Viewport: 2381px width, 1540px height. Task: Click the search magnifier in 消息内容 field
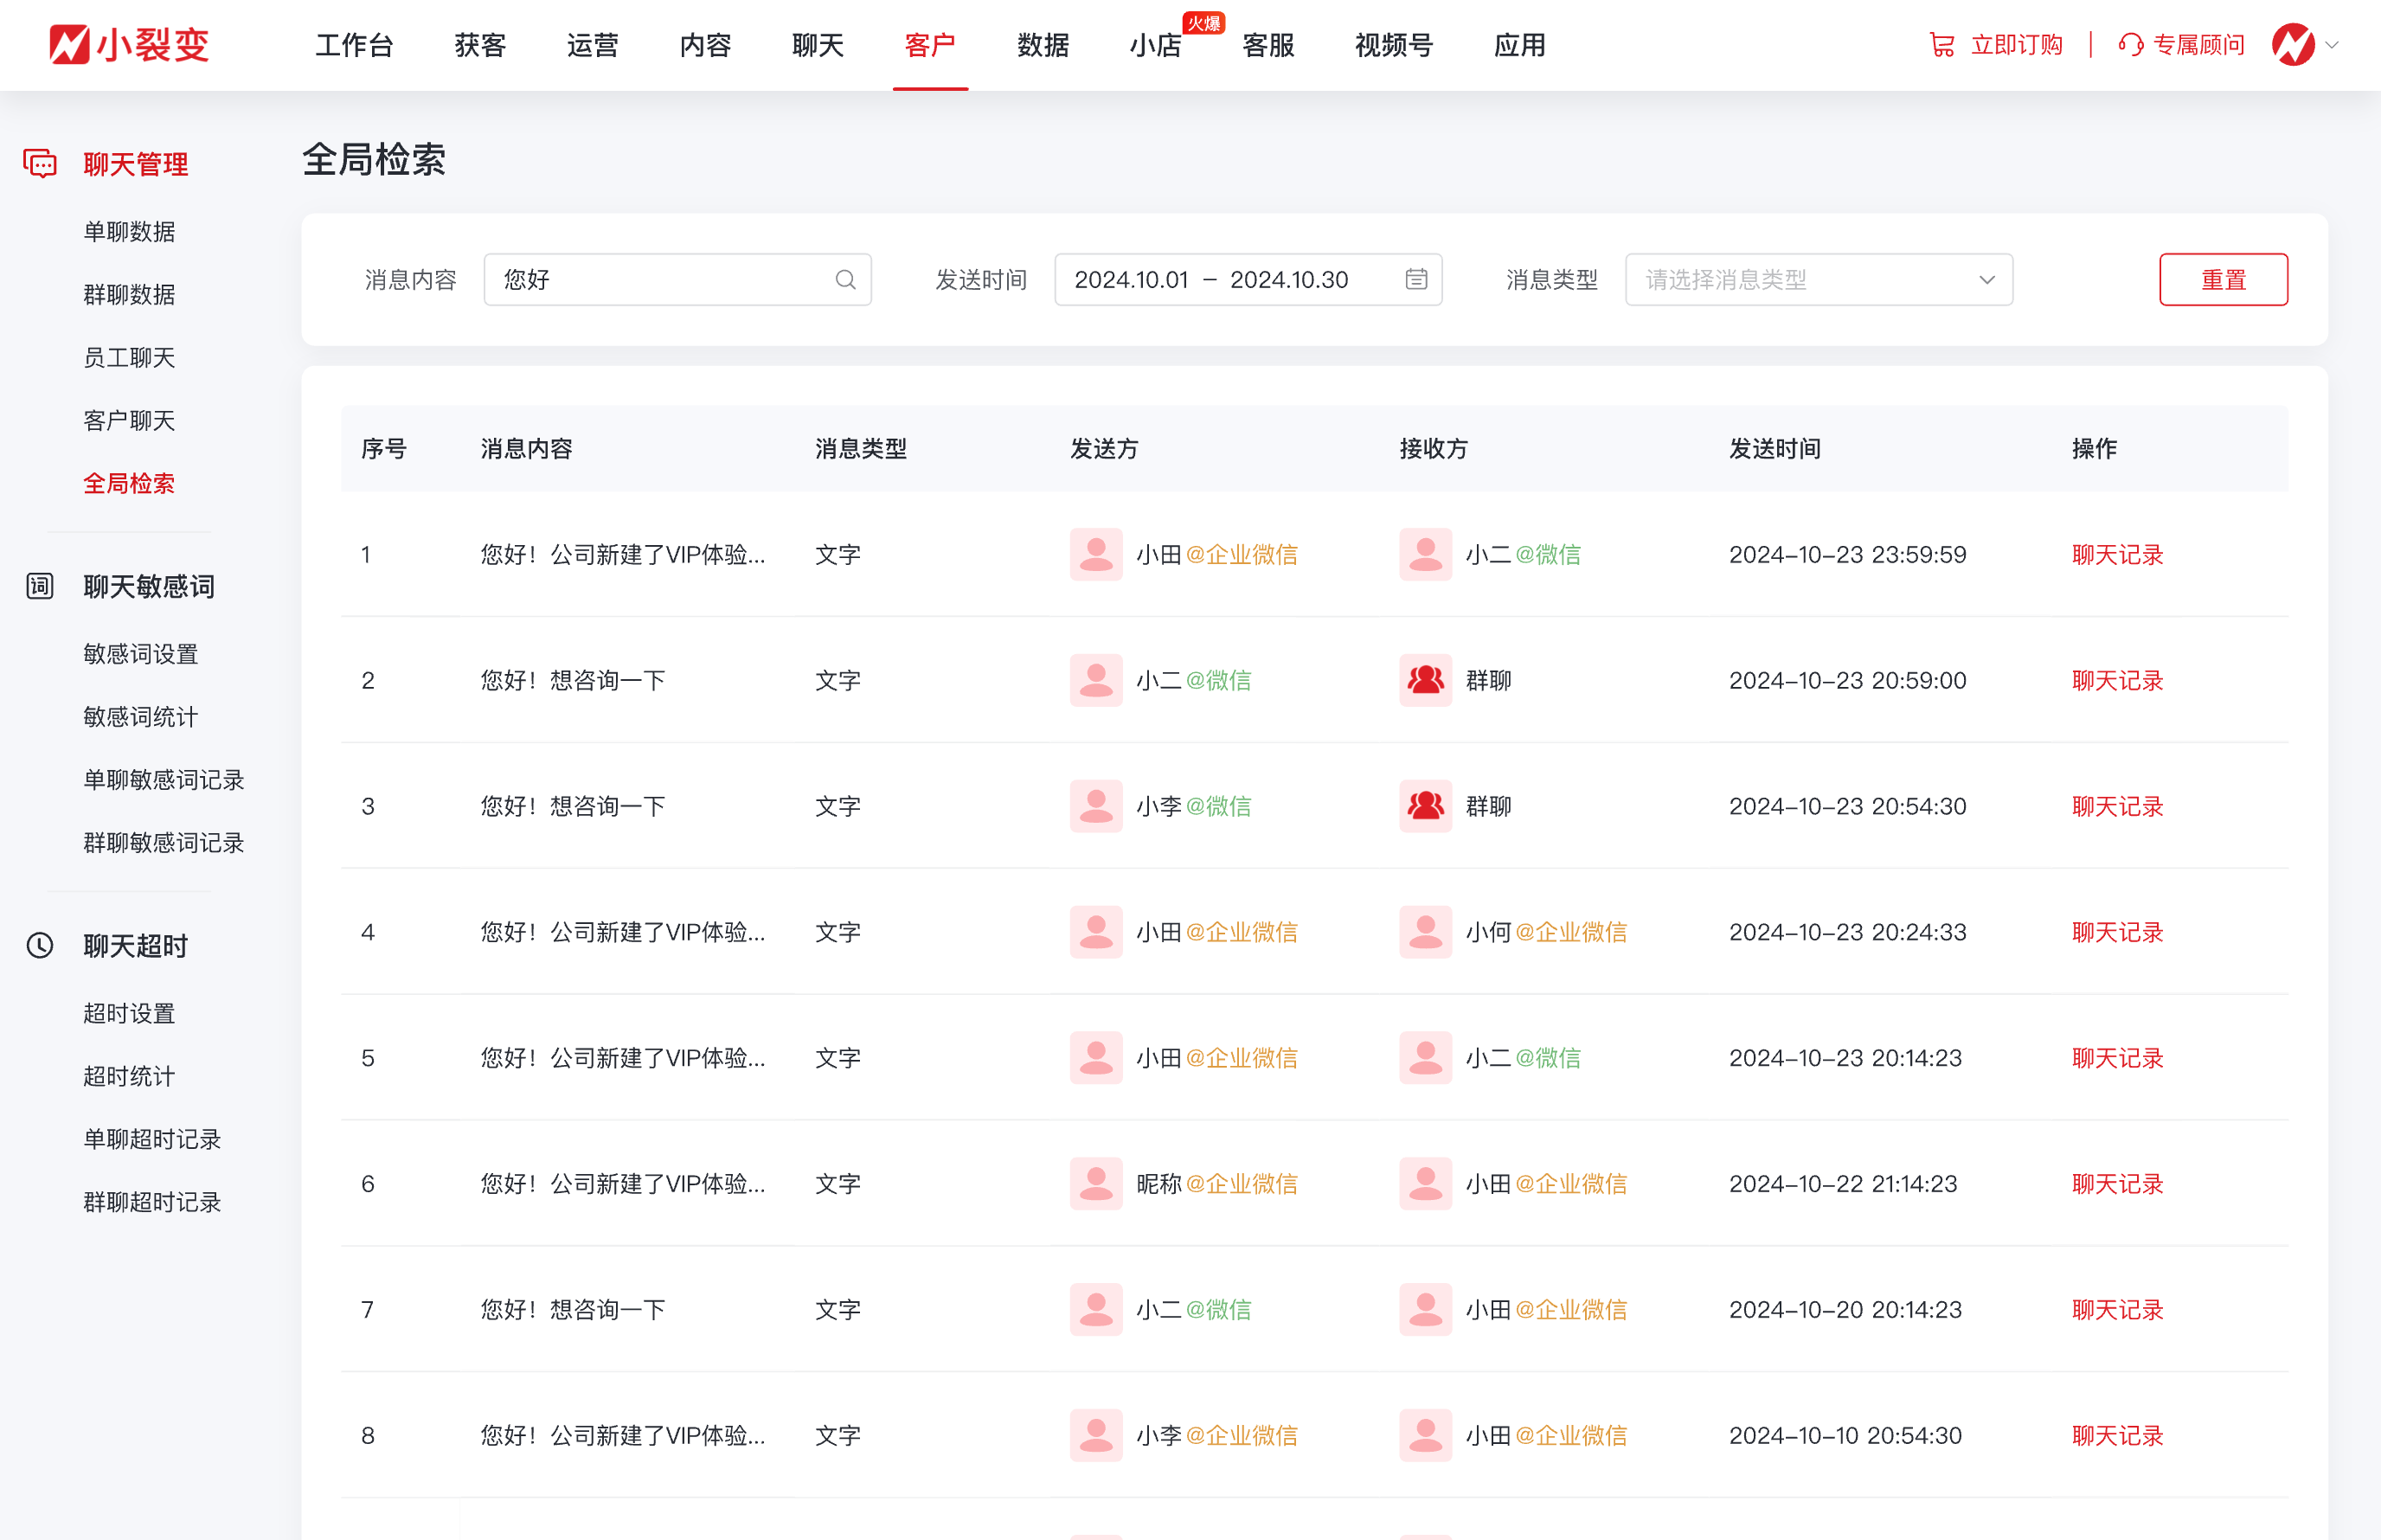(846, 280)
